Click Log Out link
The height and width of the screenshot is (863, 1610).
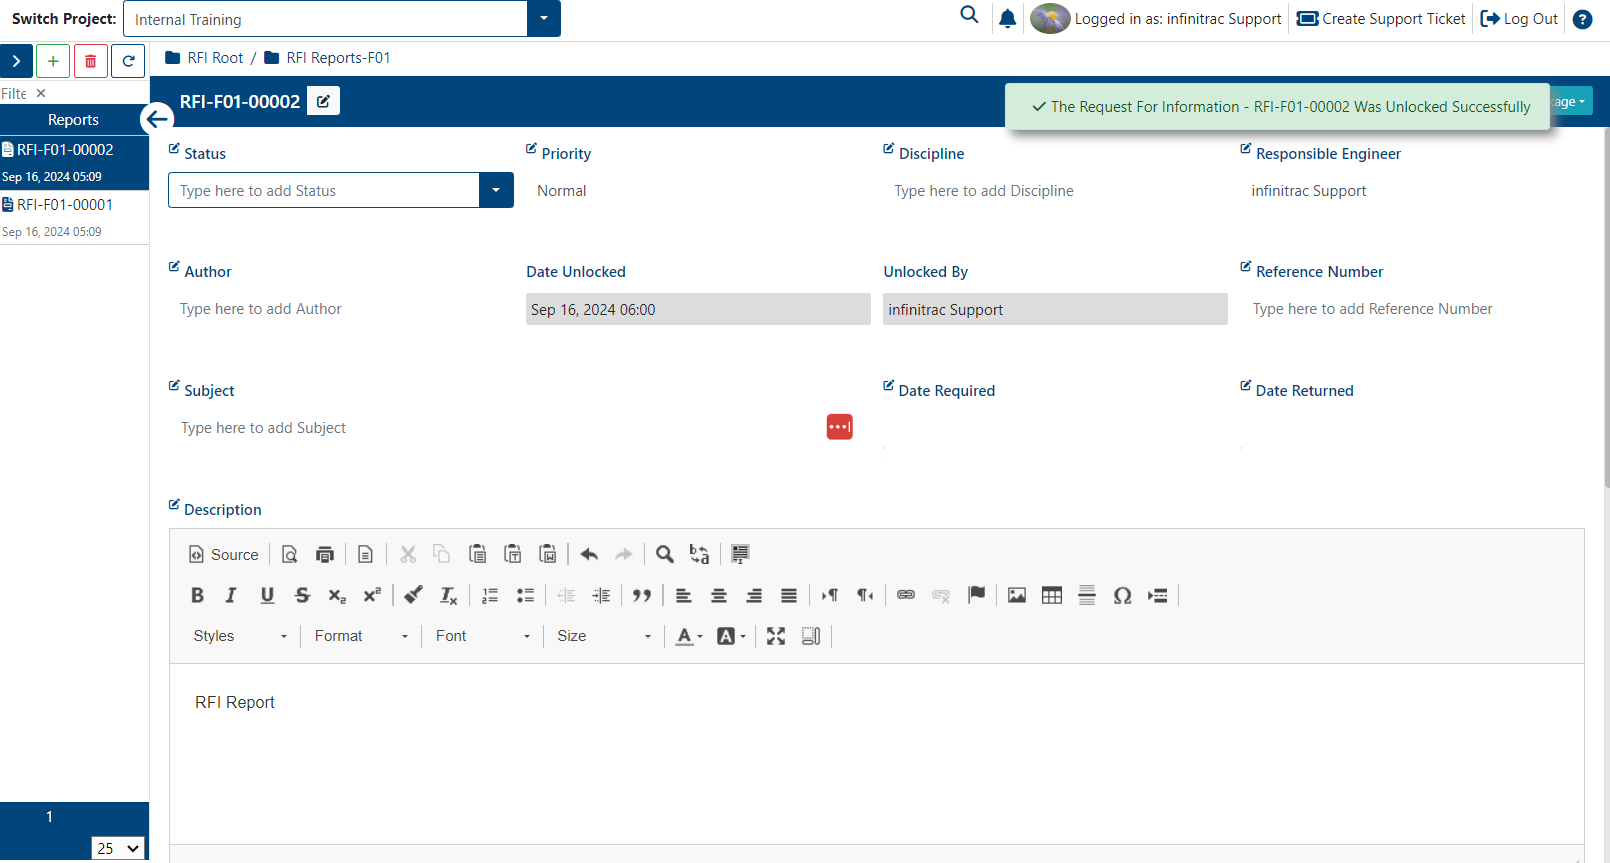[1519, 19]
